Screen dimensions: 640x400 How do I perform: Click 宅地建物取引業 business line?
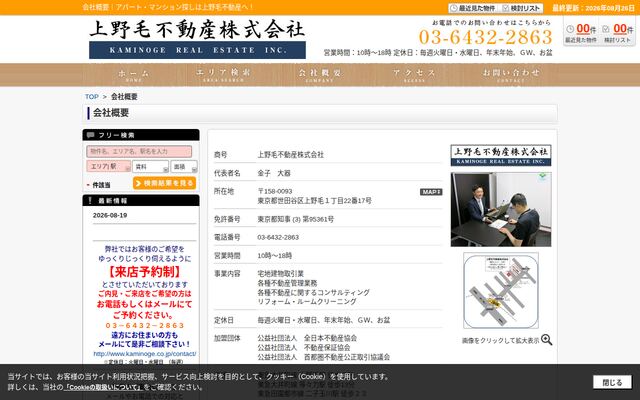[280, 273]
